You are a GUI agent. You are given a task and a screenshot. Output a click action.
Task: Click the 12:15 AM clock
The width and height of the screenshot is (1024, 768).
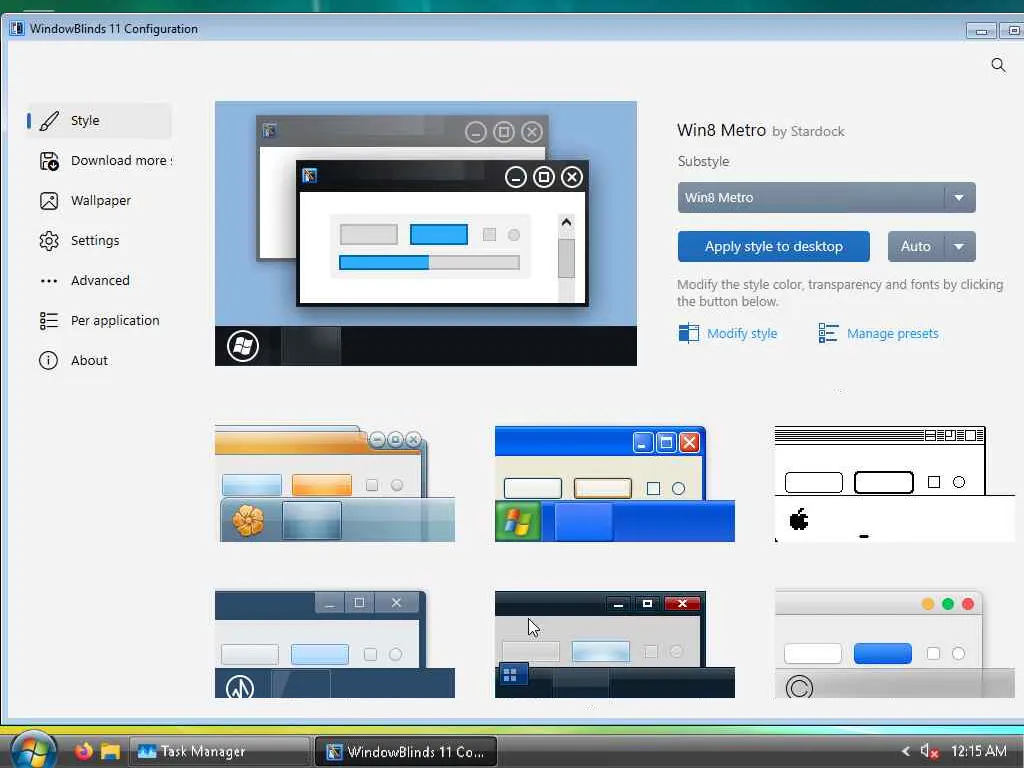(978, 751)
